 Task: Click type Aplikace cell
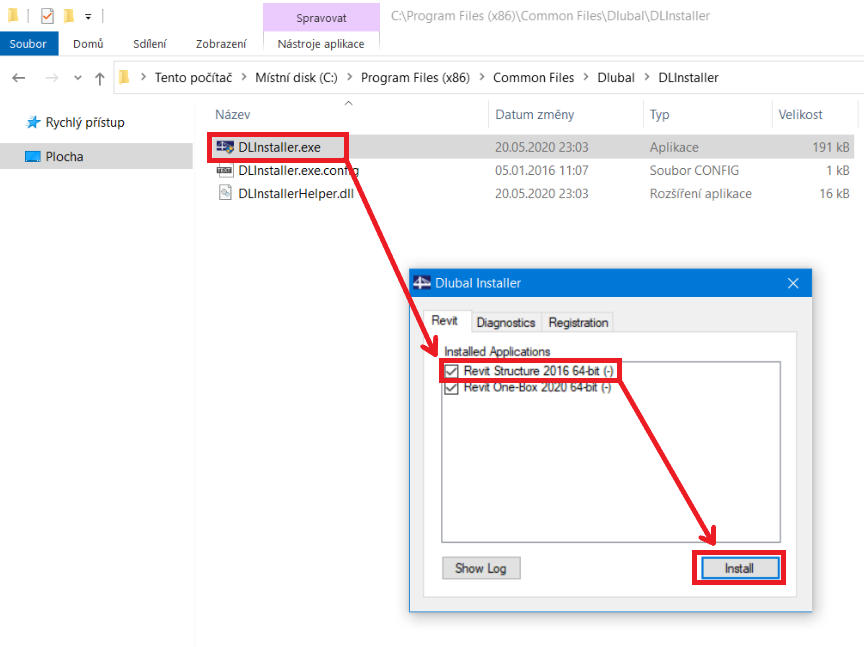674,147
